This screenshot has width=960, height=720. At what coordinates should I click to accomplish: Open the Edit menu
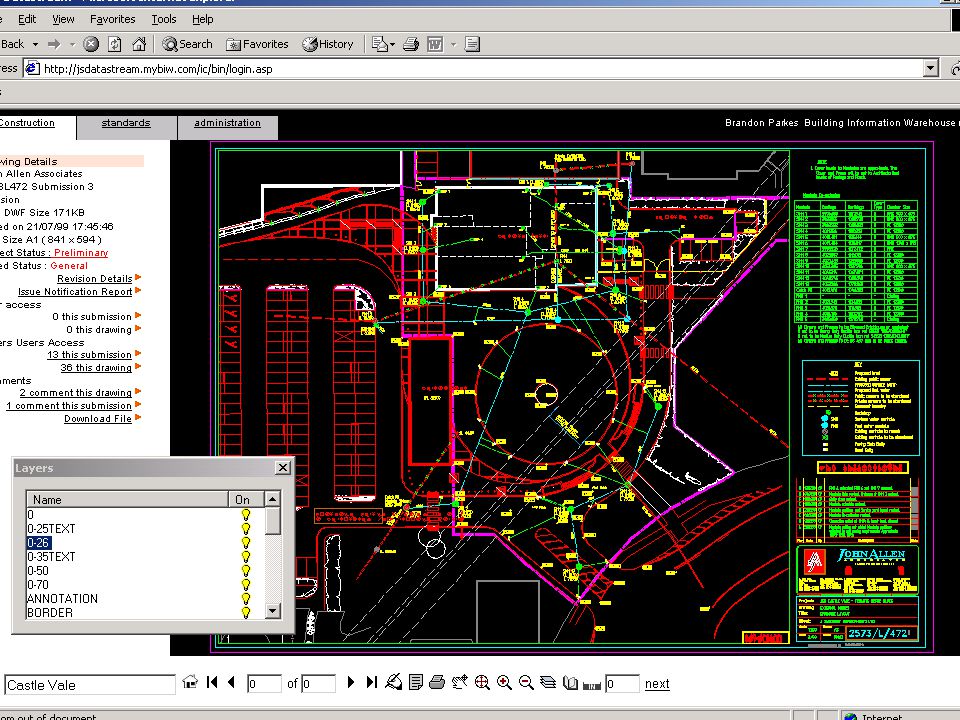(x=27, y=19)
